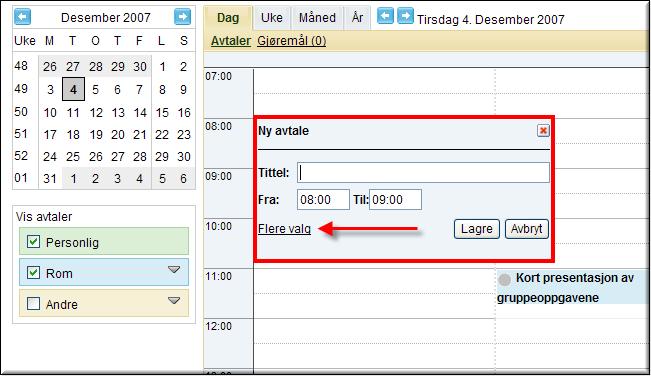Open the Gjøremål (0) link
The height and width of the screenshot is (376, 651).
[x=291, y=41]
